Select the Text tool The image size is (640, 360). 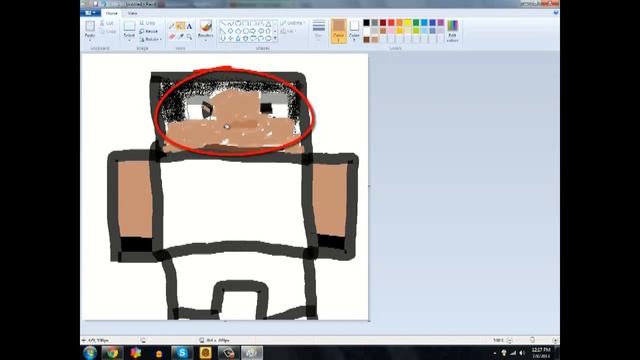tap(189, 26)
